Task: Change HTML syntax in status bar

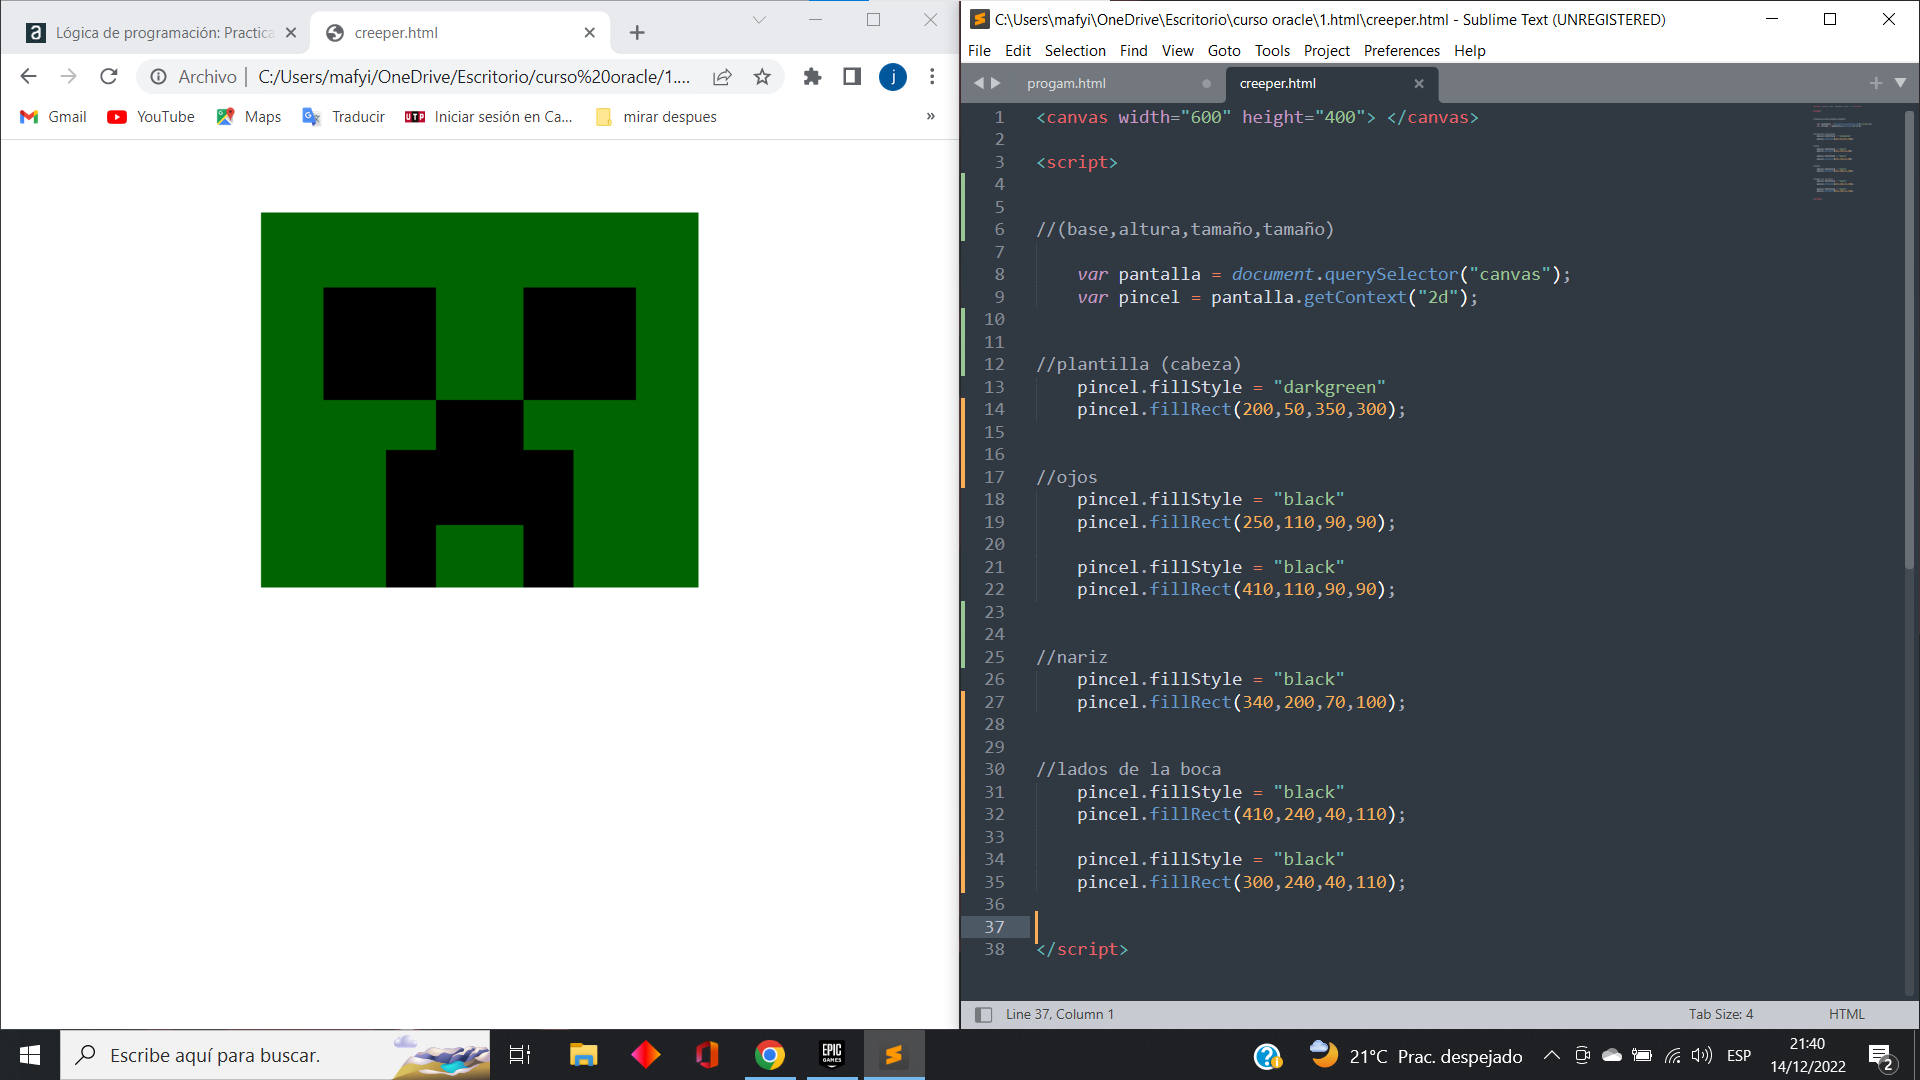Action: coord(1846,1015)
